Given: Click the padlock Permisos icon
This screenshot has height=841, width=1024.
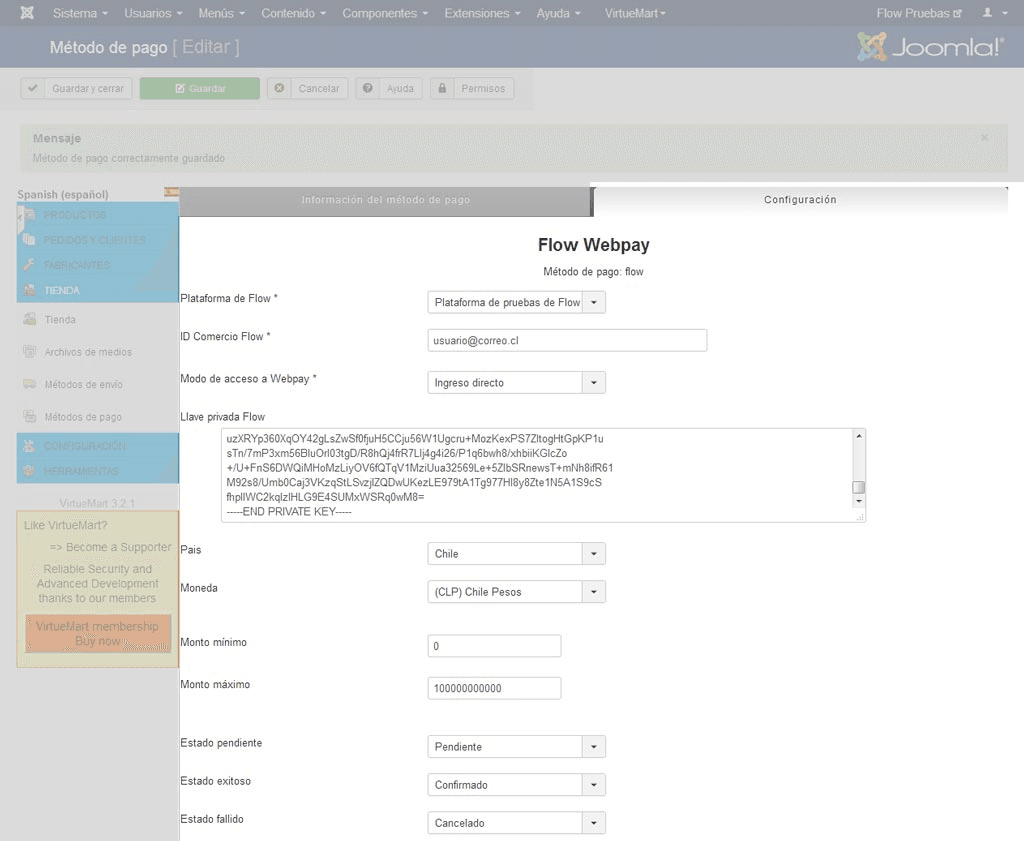Looking at the screenshot, I should [442, 88].
